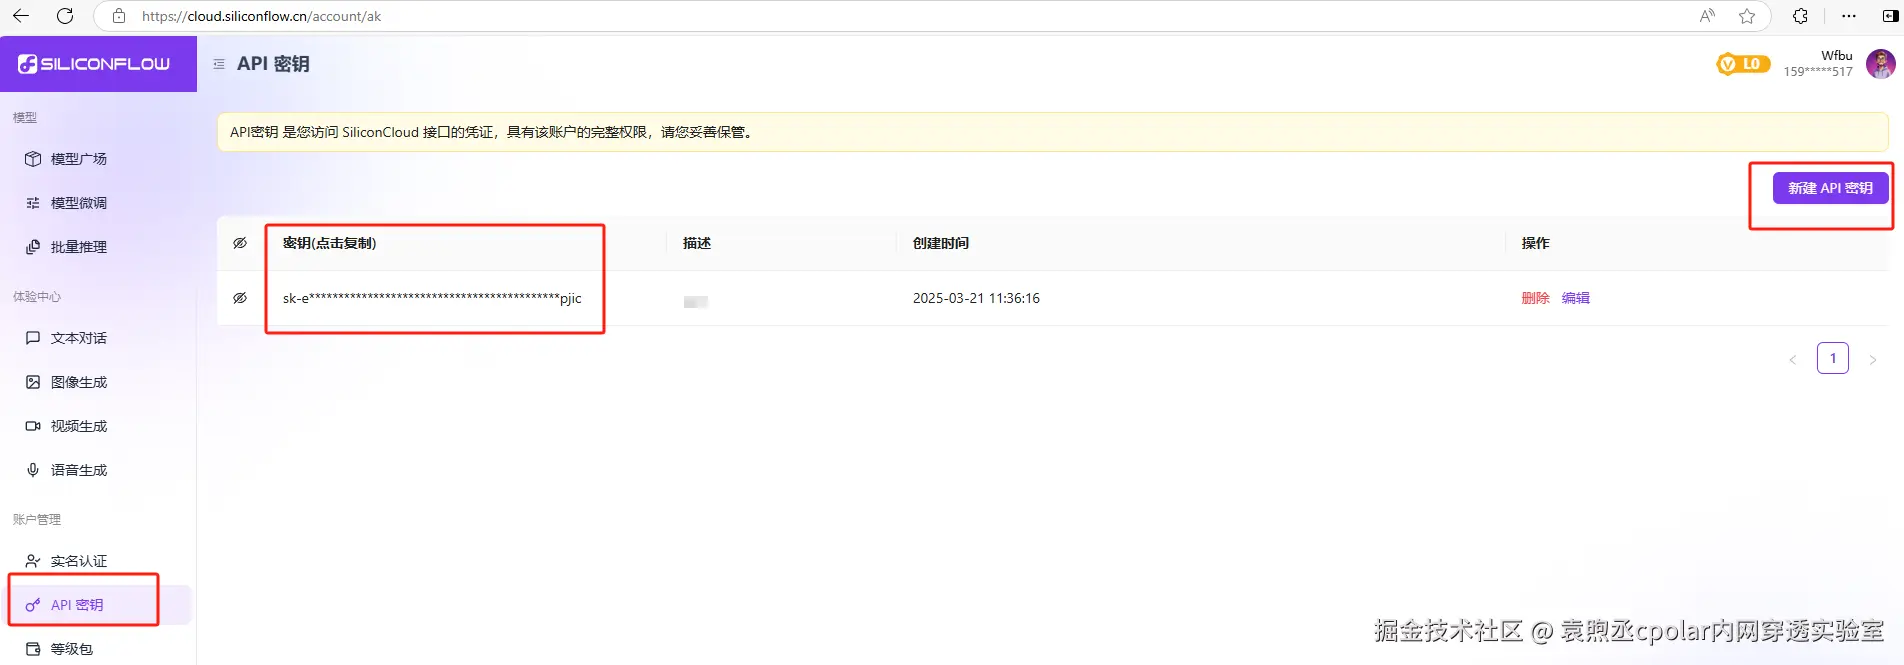Reload the page with refresh icon
The height and width of the screenshot is (665, 1904).
[x=65, y=16]
